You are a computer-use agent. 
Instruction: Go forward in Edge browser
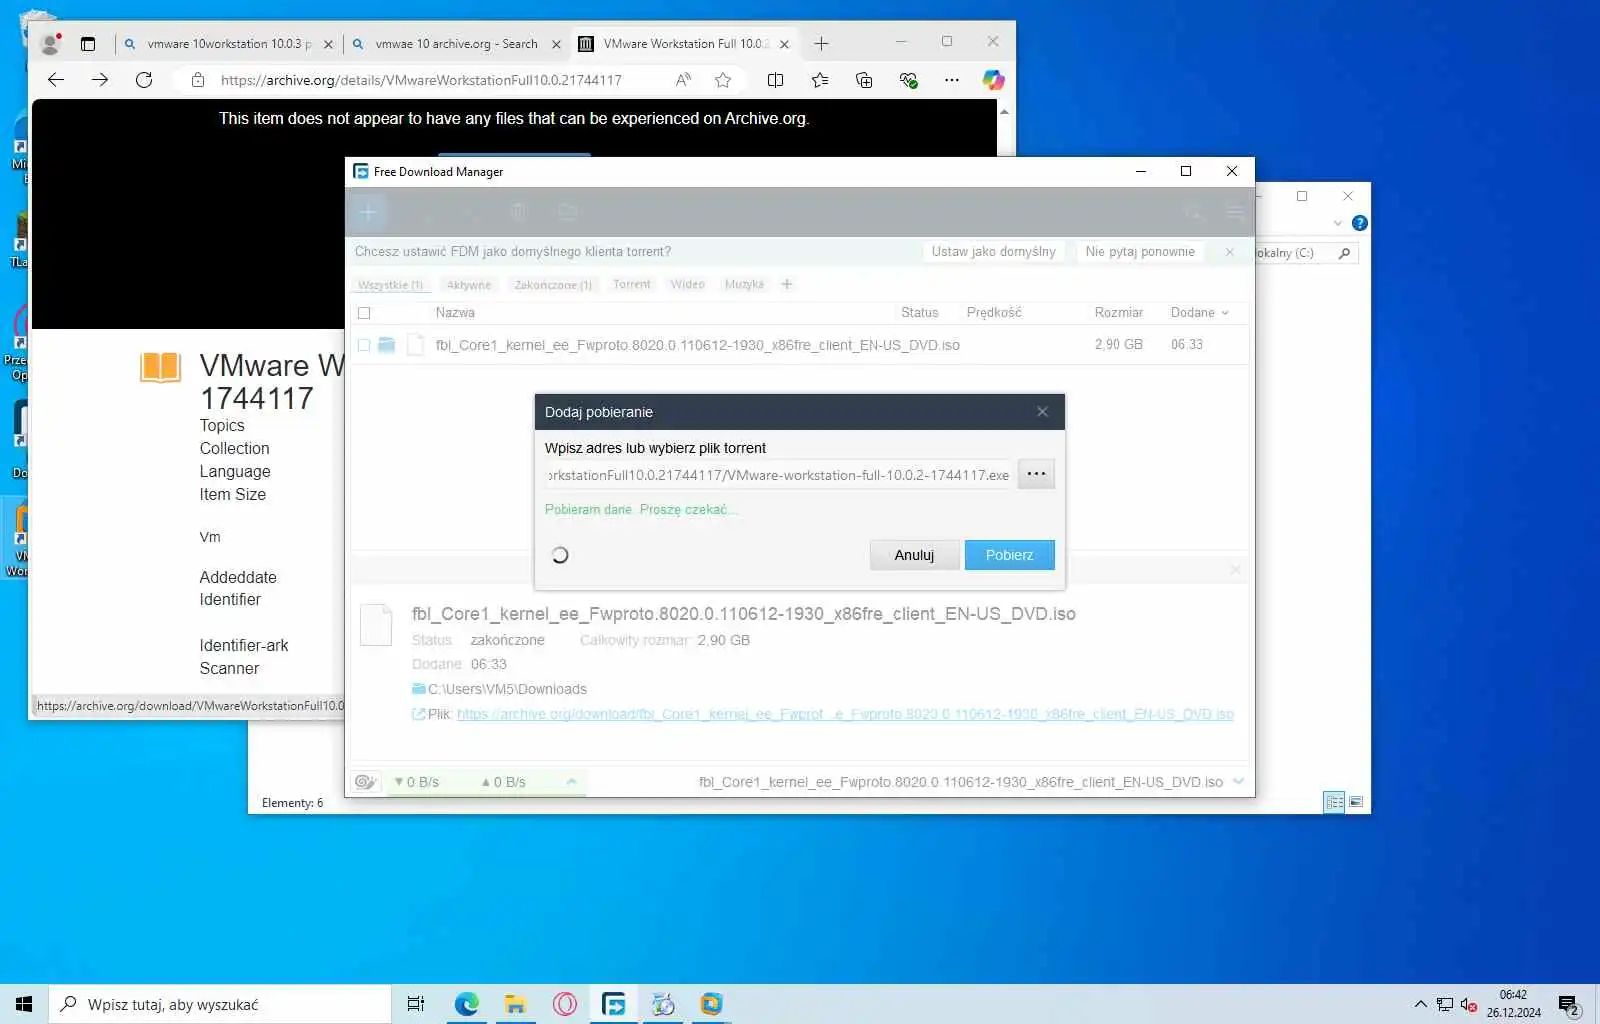(100, 80)
